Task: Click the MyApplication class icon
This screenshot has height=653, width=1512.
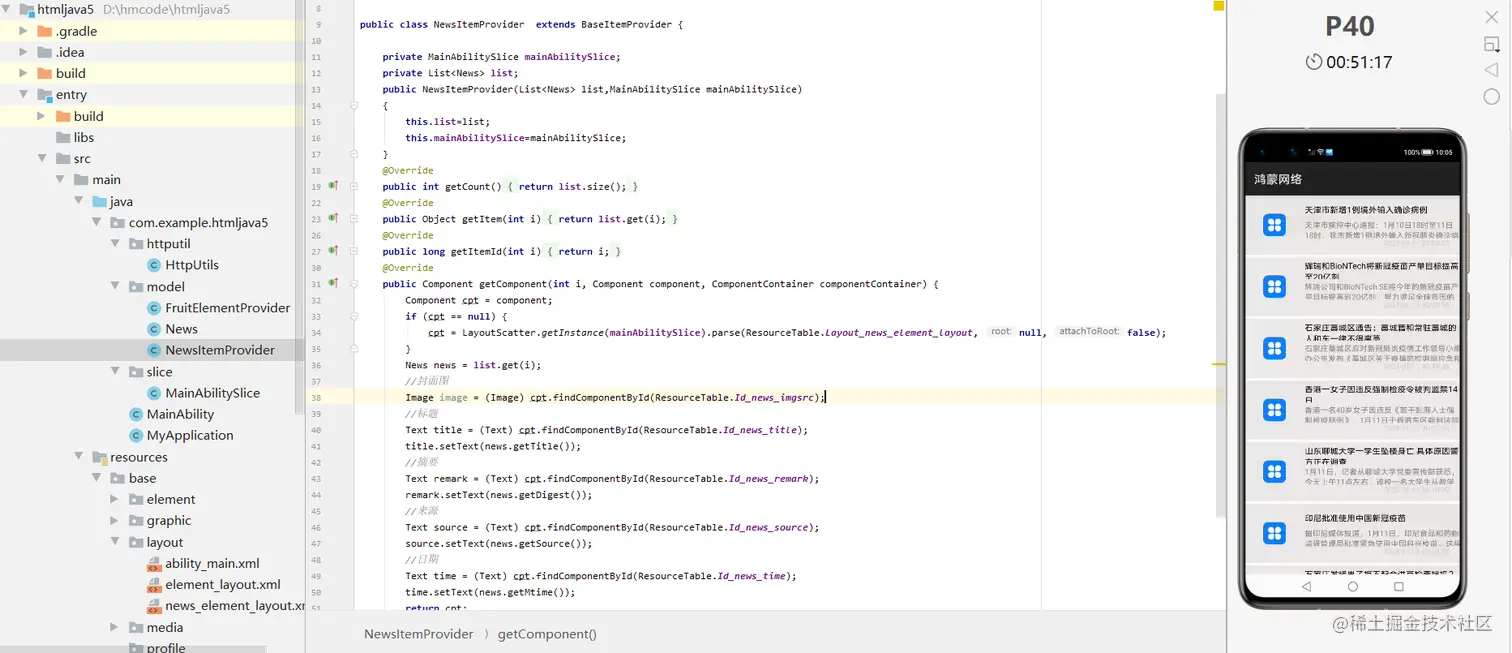Action: (136, 435)
